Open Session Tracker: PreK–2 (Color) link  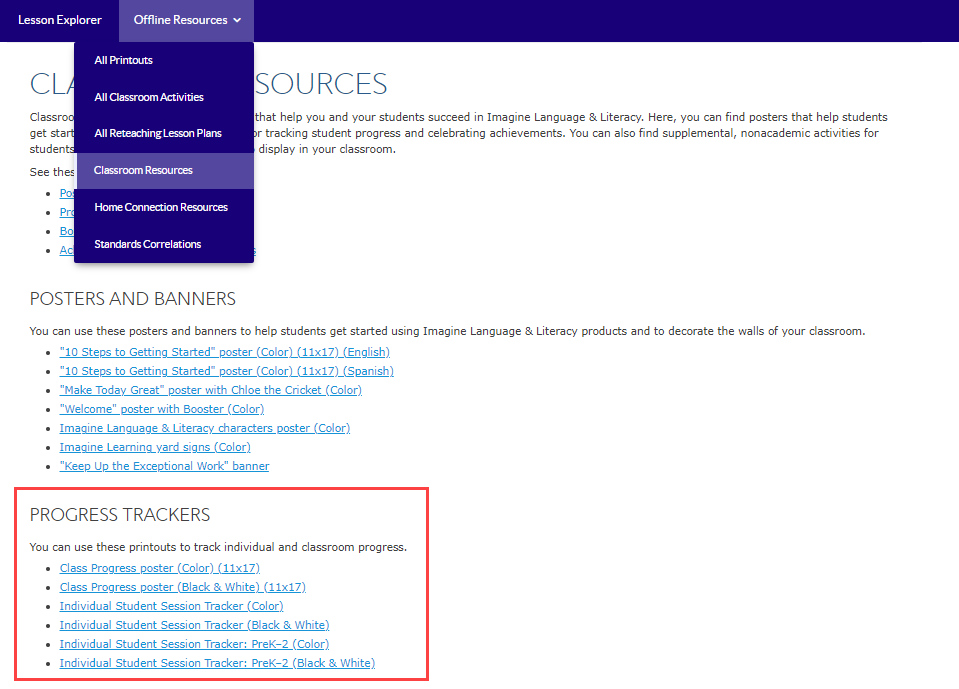pyautogui.click(x=194, y=644)
